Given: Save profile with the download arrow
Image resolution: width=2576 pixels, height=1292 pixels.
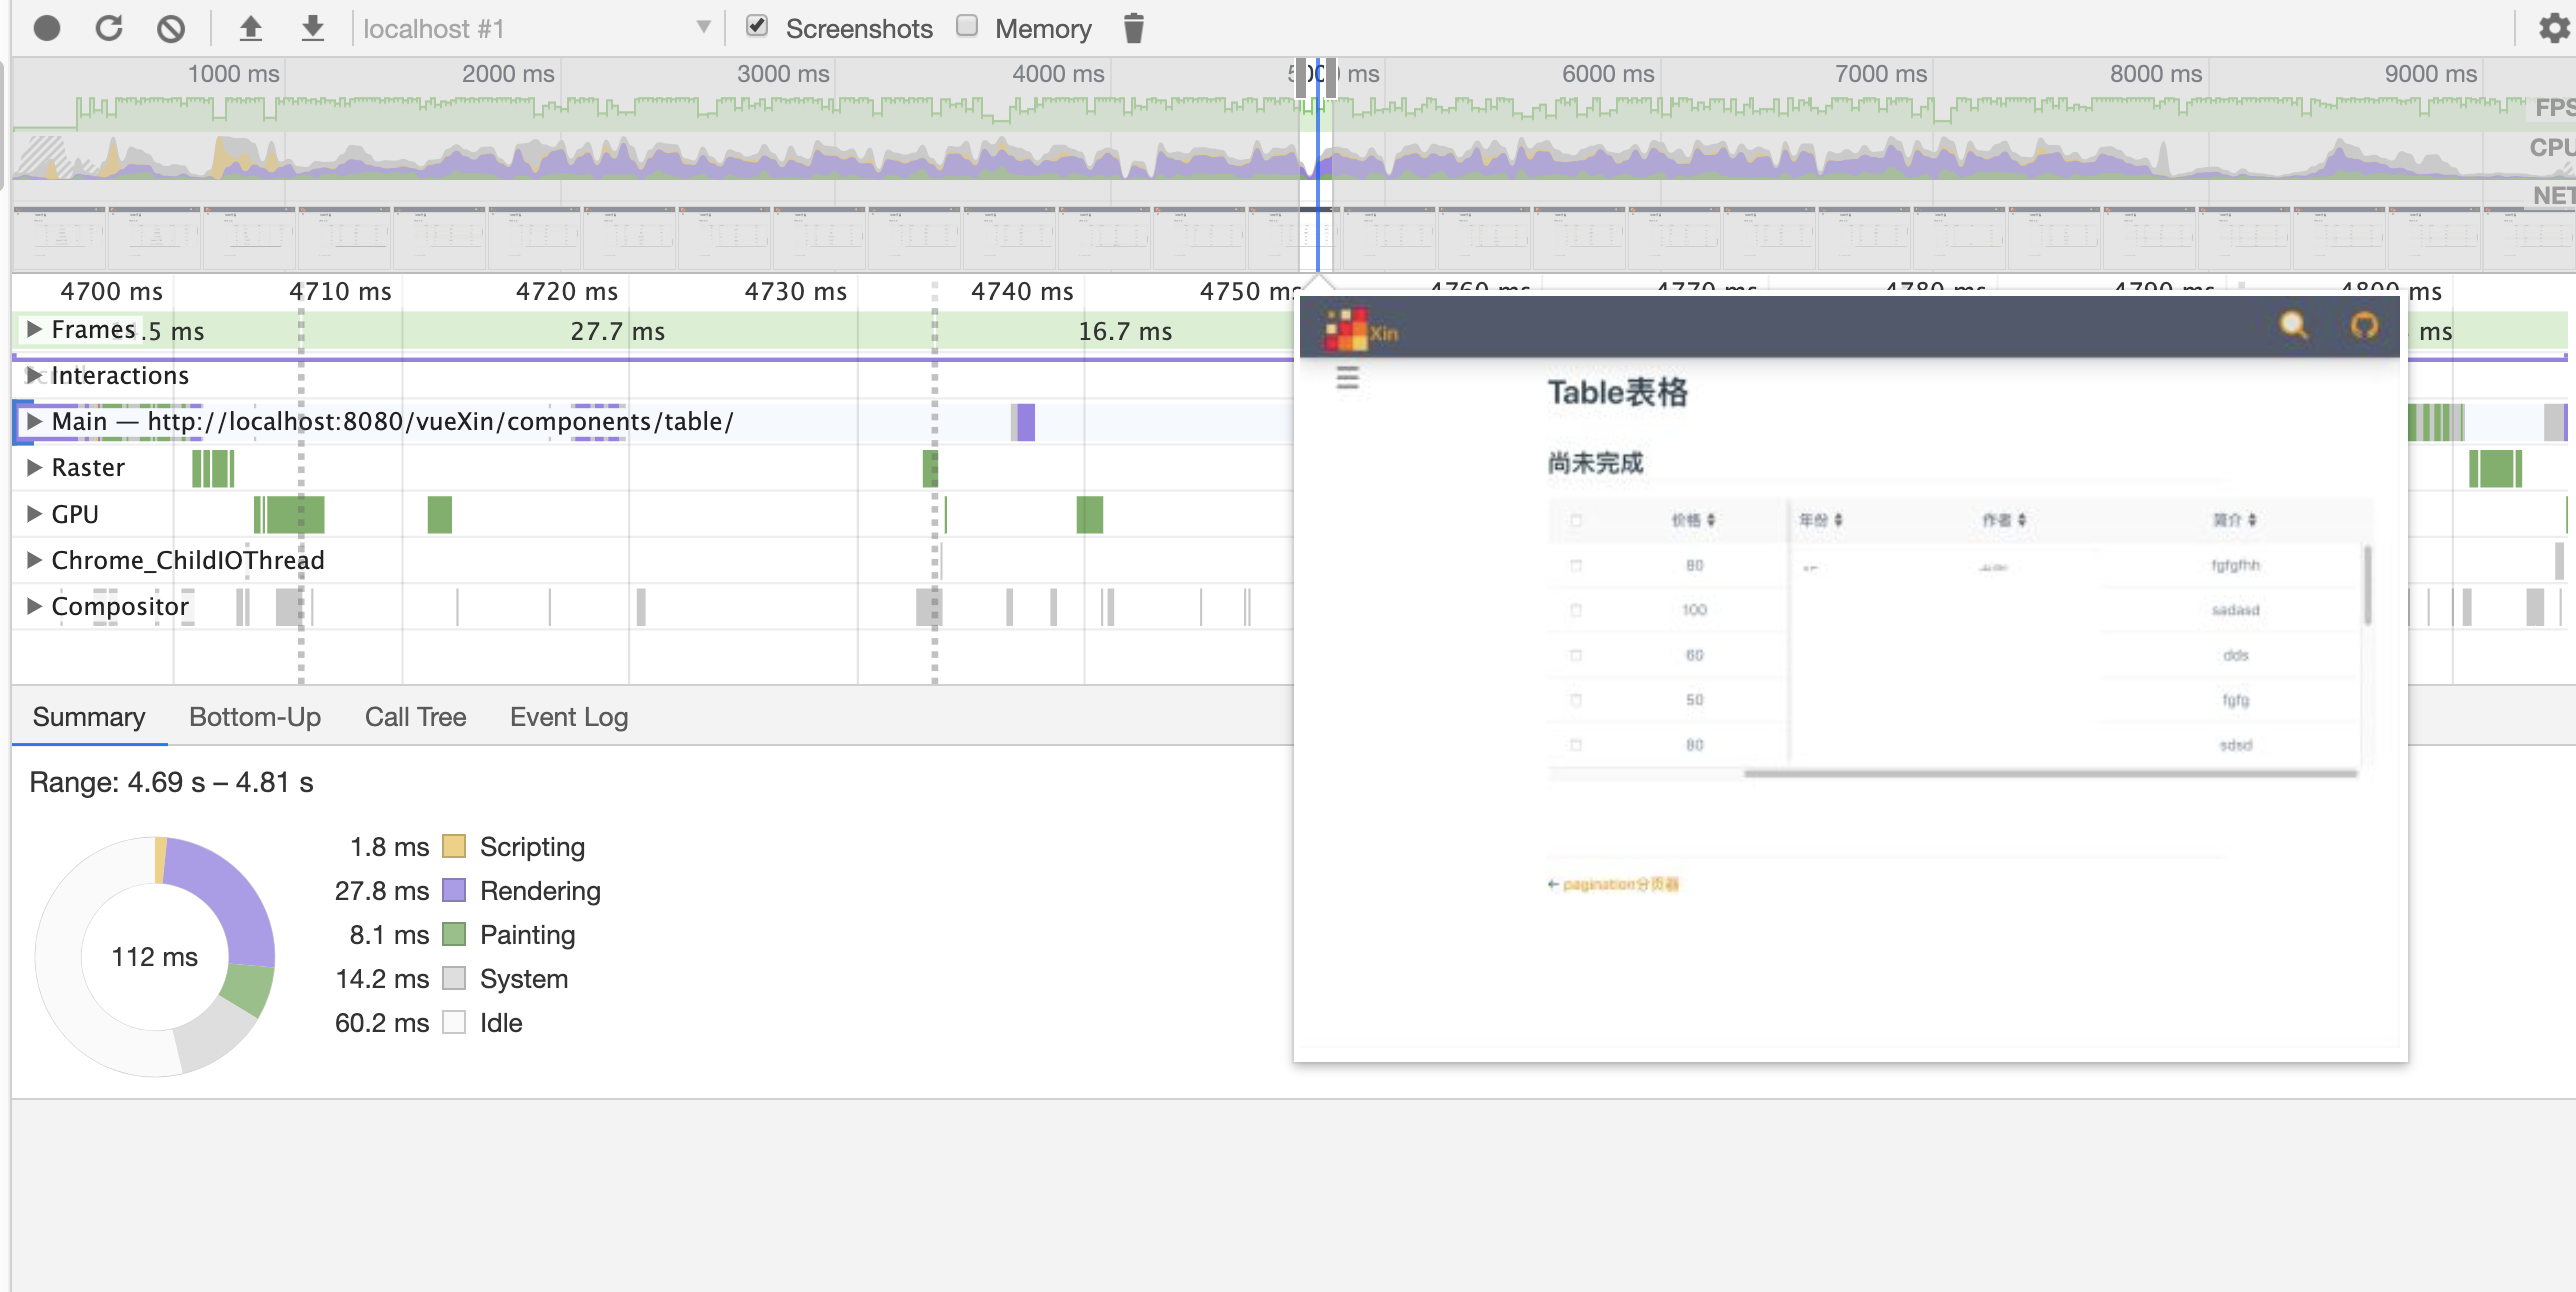Looking at the screenshot, I should click(x=313, y=28).
